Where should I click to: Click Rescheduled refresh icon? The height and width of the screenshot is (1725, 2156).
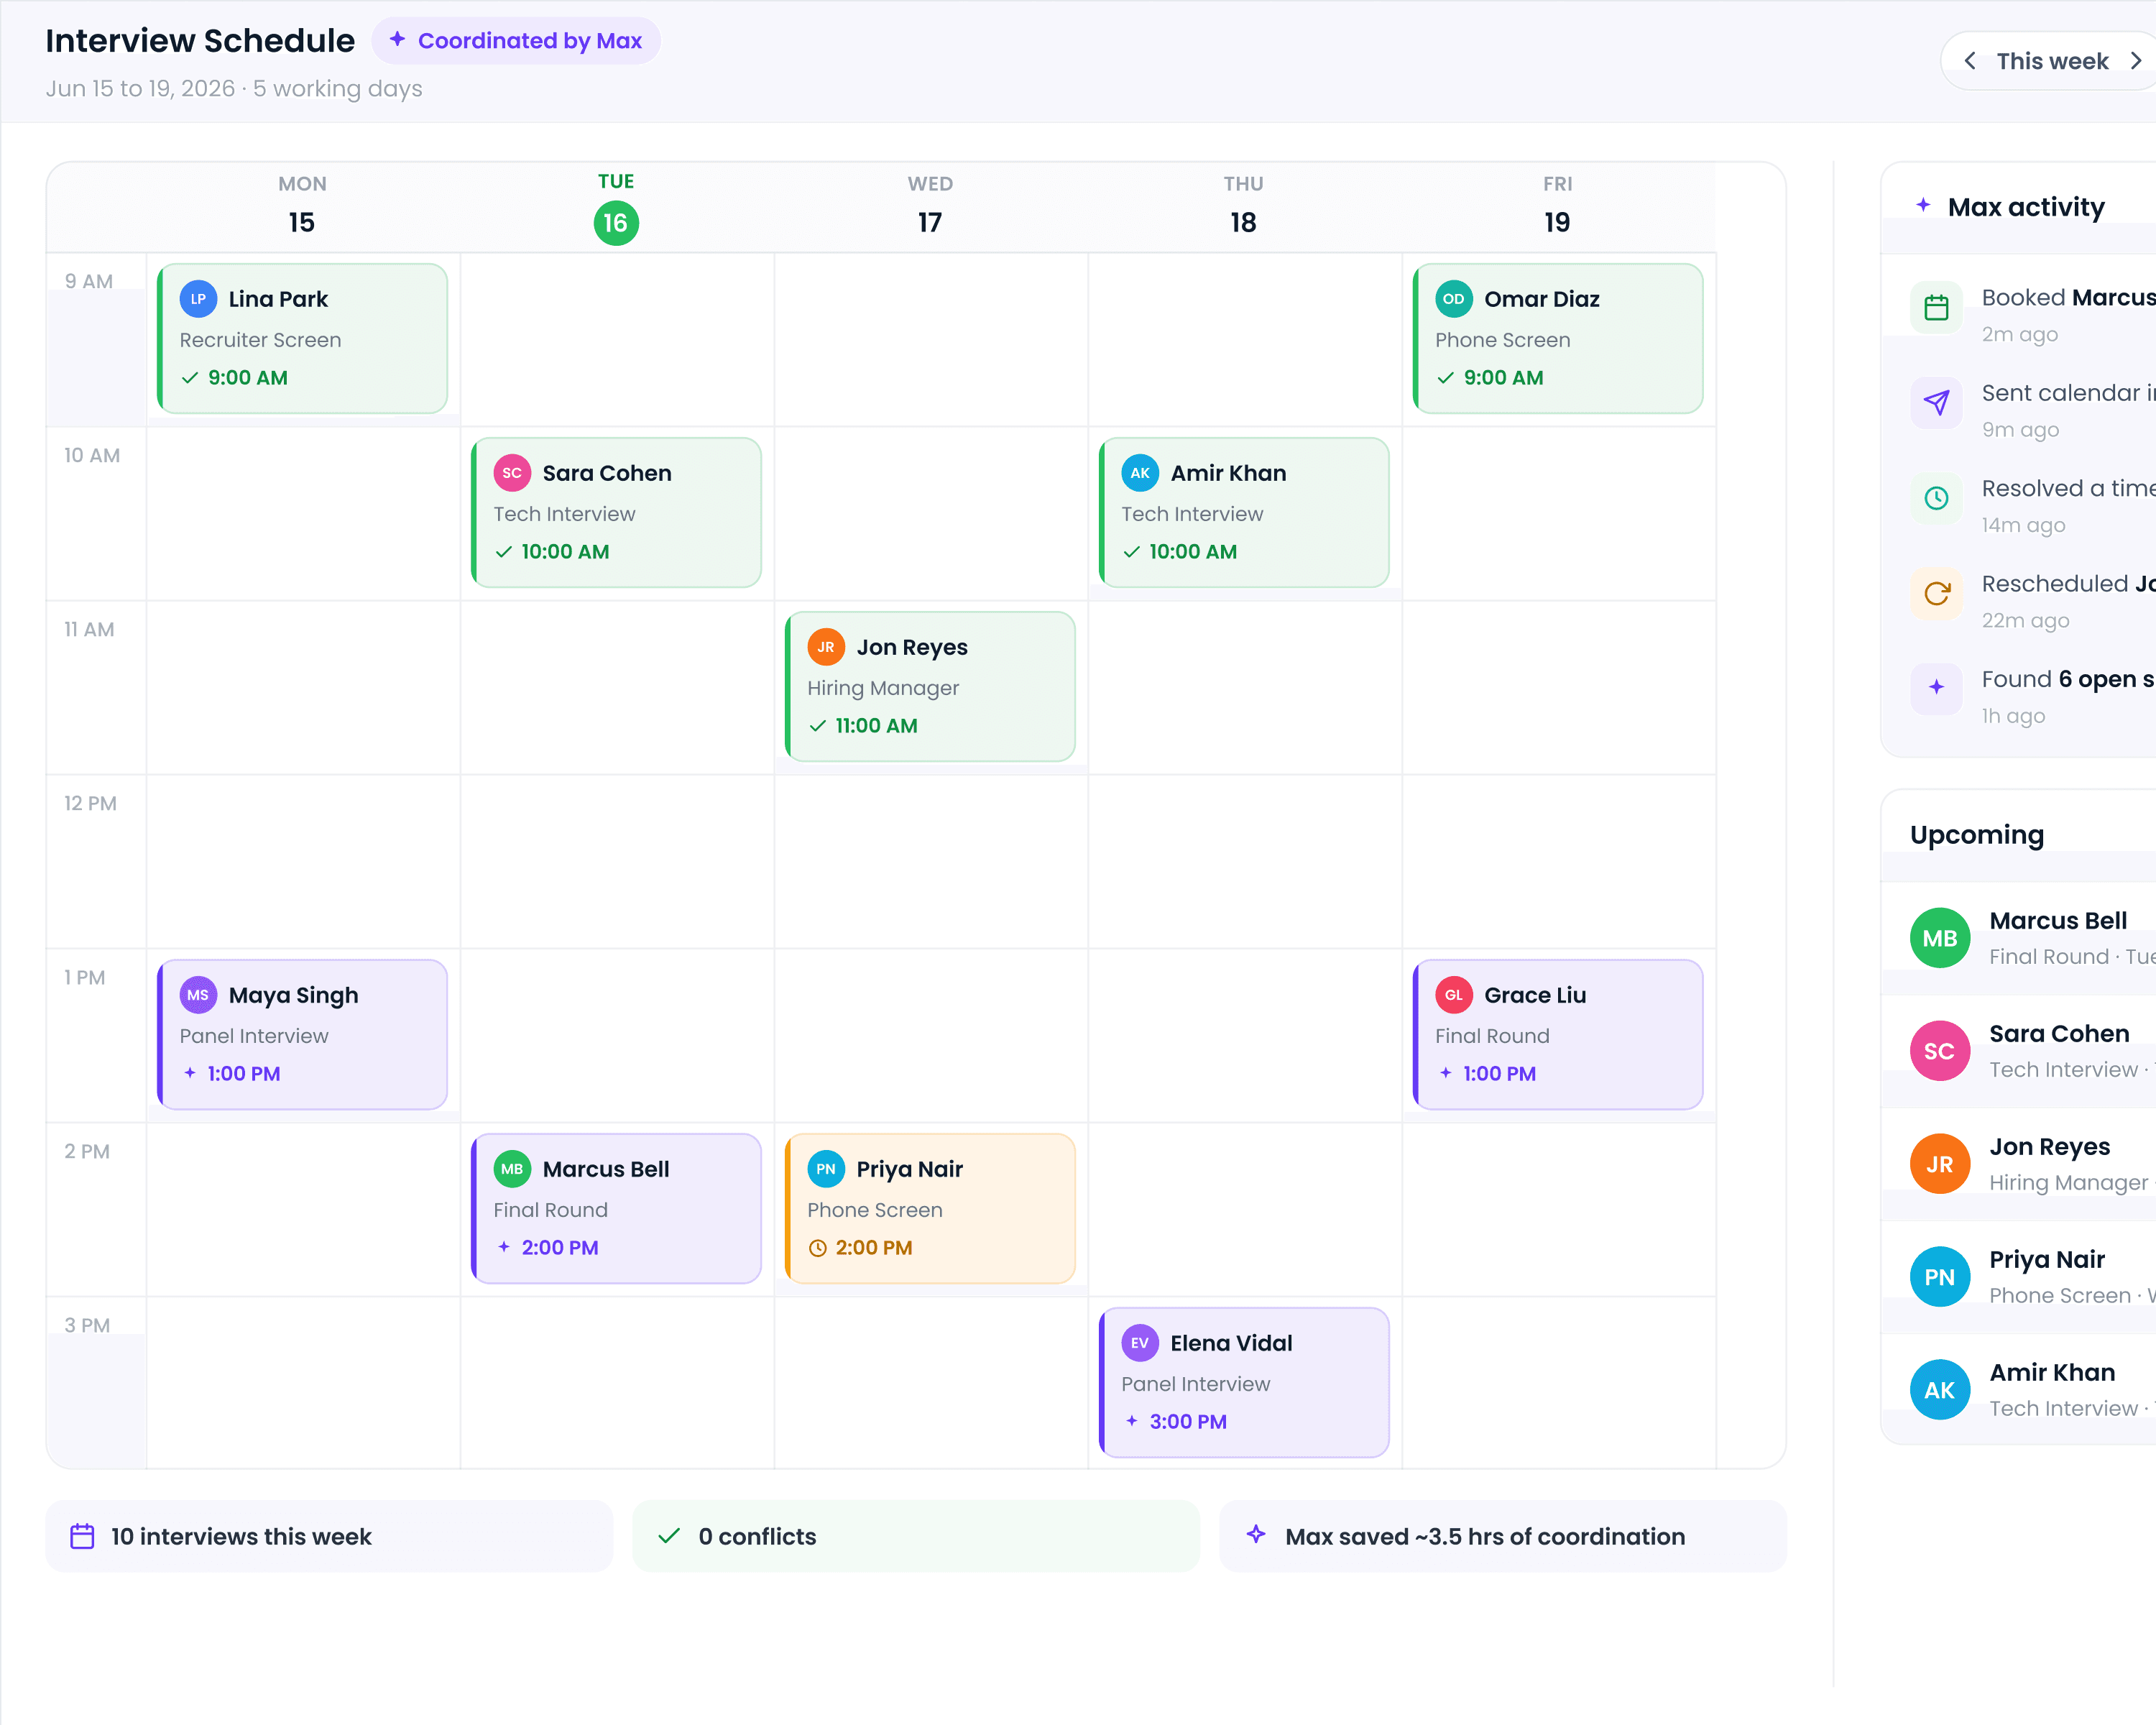tap(1936, 593)
